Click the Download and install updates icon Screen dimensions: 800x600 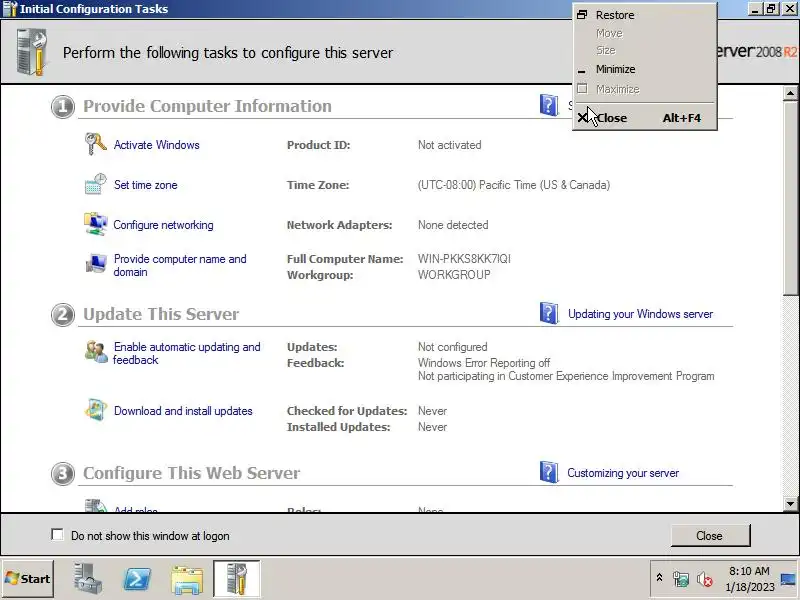(x=95, y=410)
